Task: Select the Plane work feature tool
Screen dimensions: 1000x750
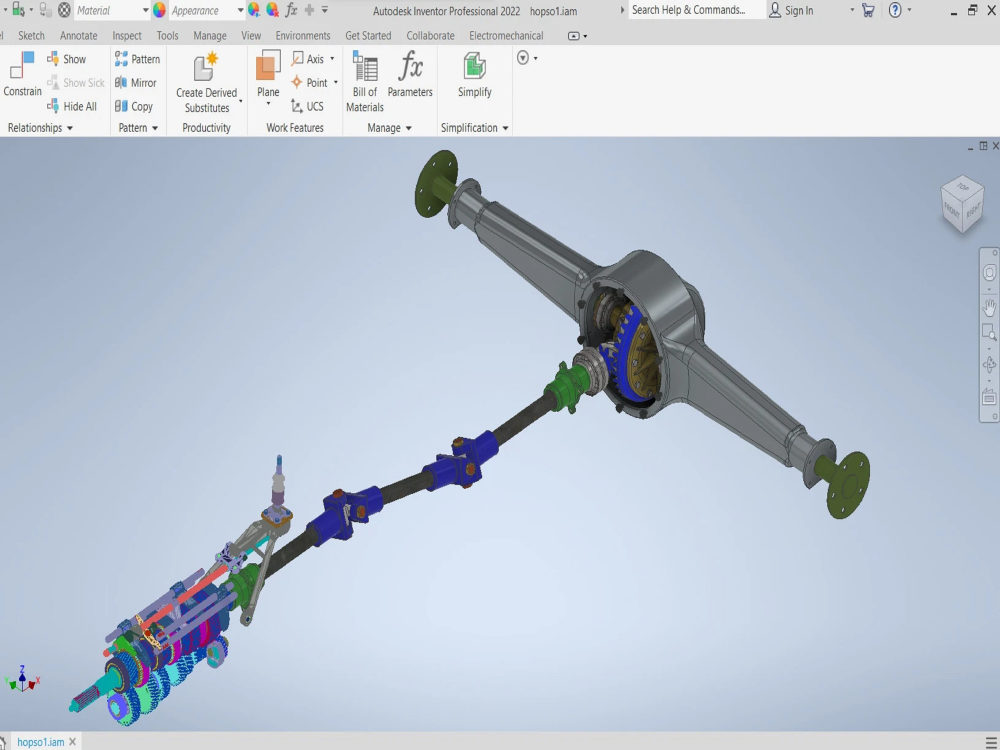Action: [x=265, y=75]
